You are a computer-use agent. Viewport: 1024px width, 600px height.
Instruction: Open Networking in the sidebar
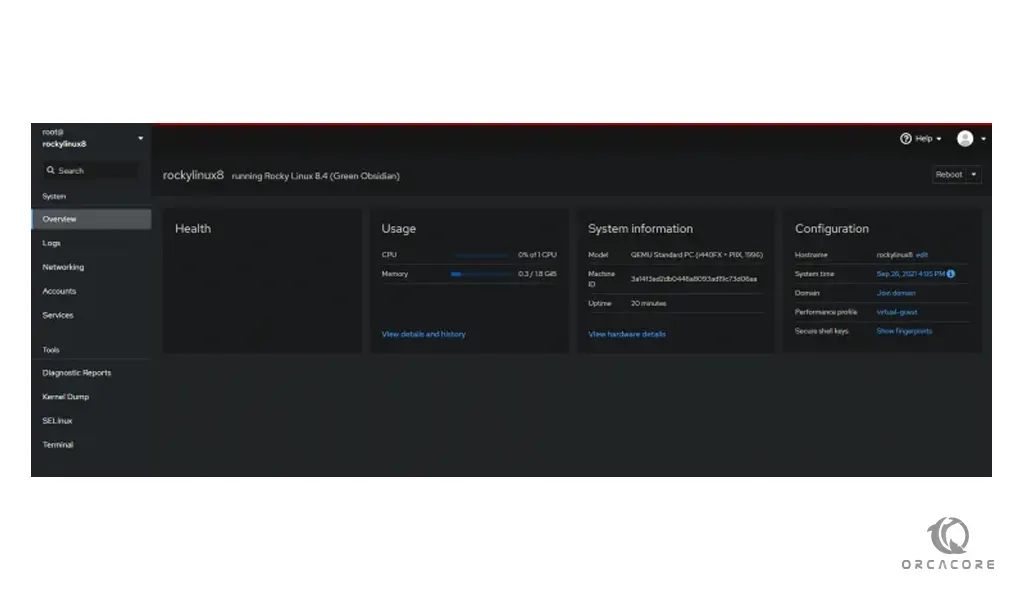point(63,267)
